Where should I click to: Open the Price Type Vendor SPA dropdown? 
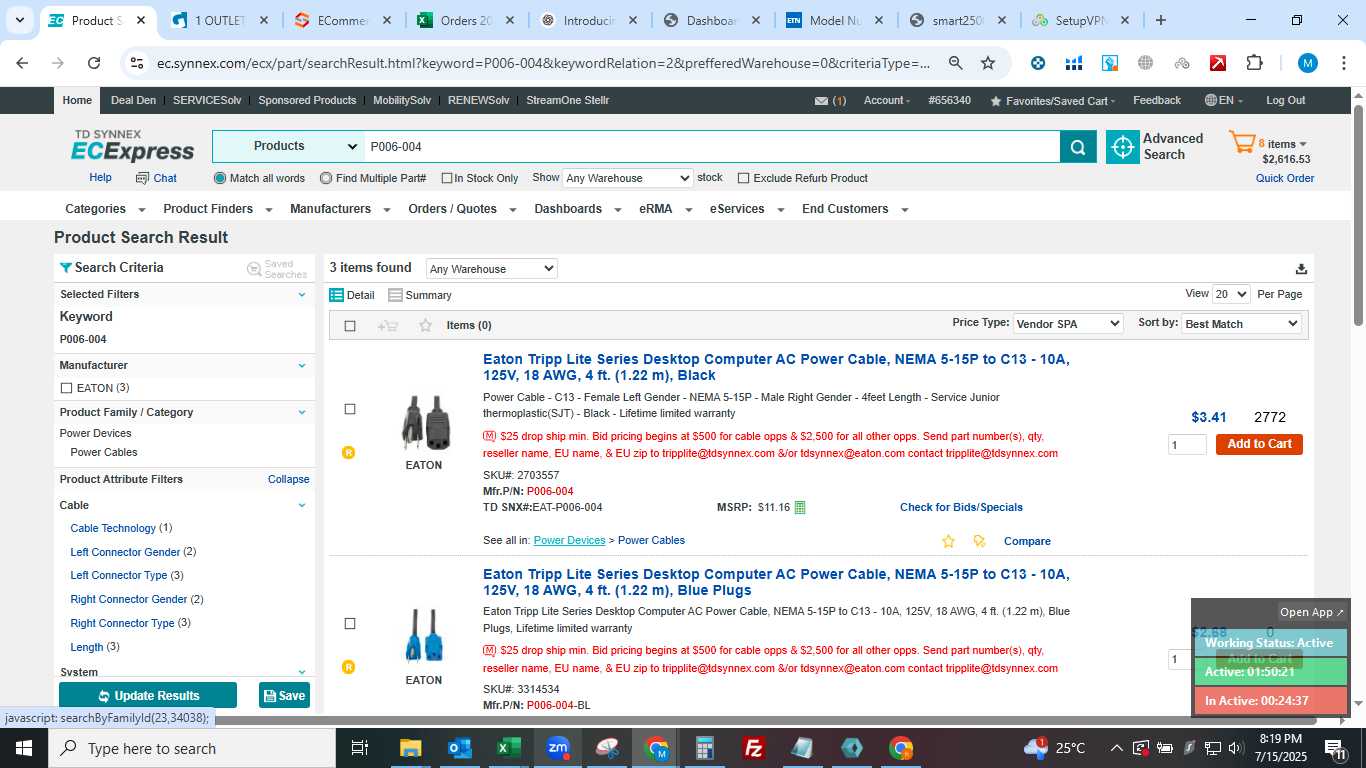click(1067, 324)
